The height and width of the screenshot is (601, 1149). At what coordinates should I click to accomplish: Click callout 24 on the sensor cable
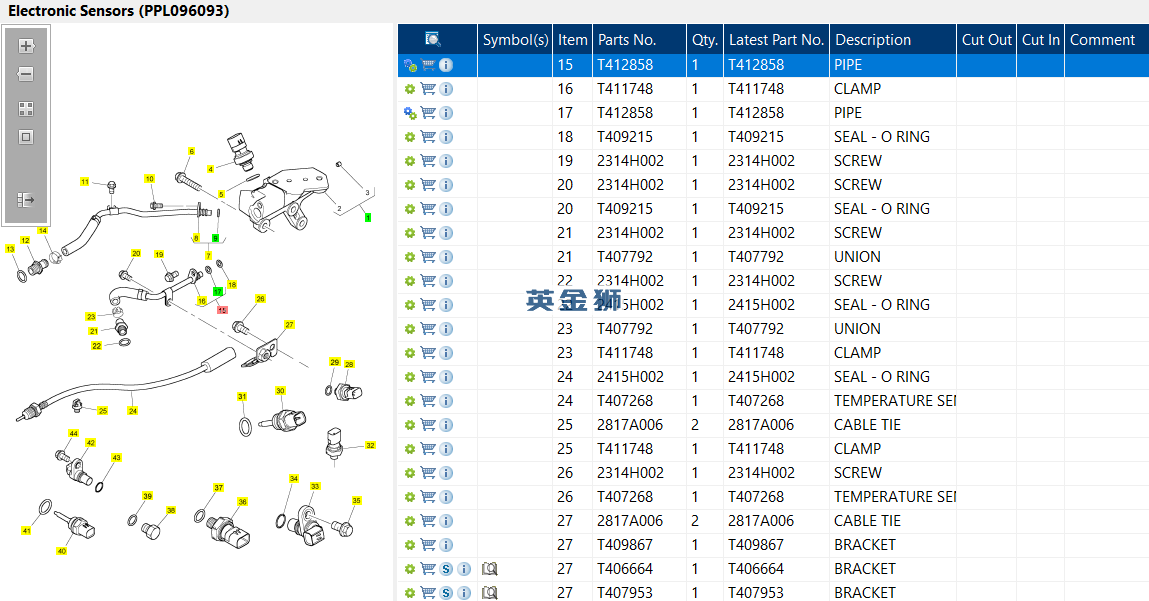pos(133,411)
